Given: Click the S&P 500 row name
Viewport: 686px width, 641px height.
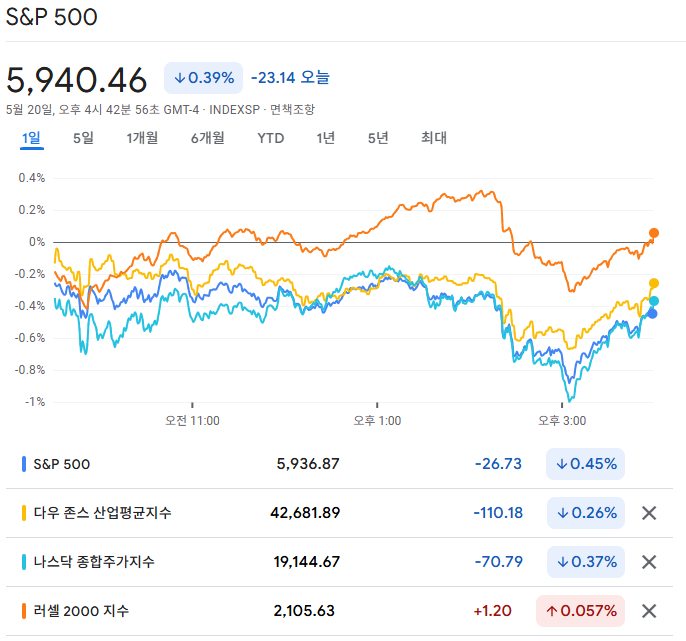Looking at the screenshot, I should tap(62, 464).
